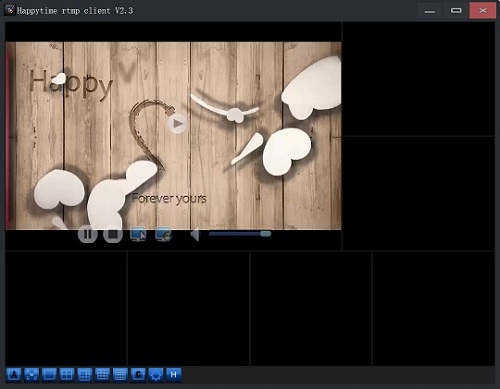Image resolution: width=500 pixels, height=389 pixels.
Task: Select the bottom-left empty video panel
Action: (66, 309)
